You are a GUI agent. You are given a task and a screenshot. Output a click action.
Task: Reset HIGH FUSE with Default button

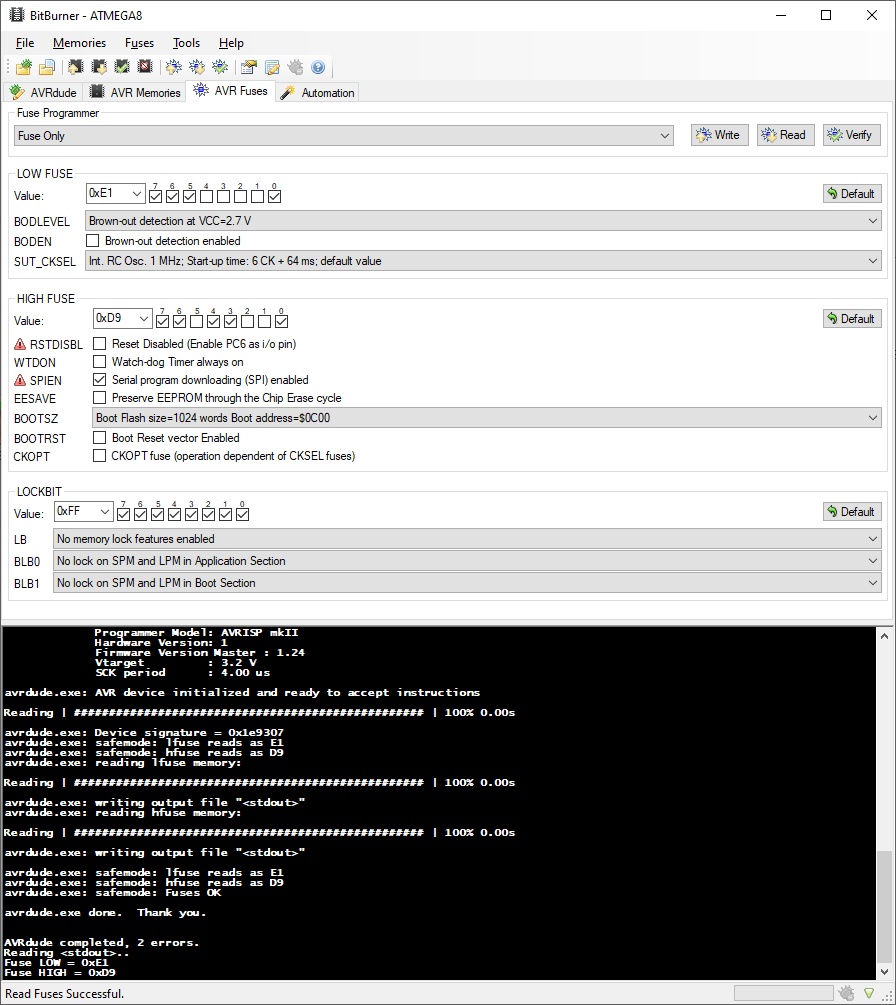point(852,319)
